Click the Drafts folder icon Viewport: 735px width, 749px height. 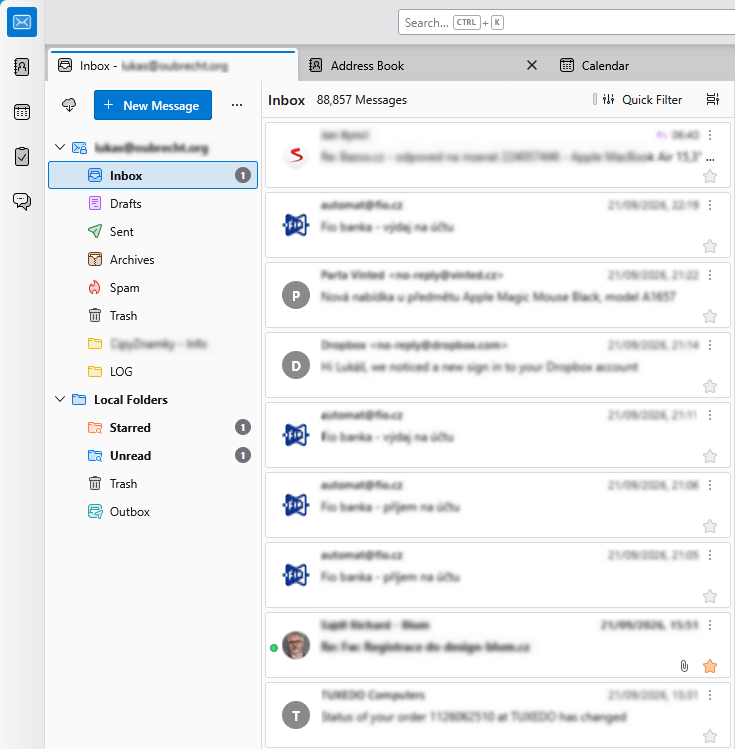pos(95,203)
